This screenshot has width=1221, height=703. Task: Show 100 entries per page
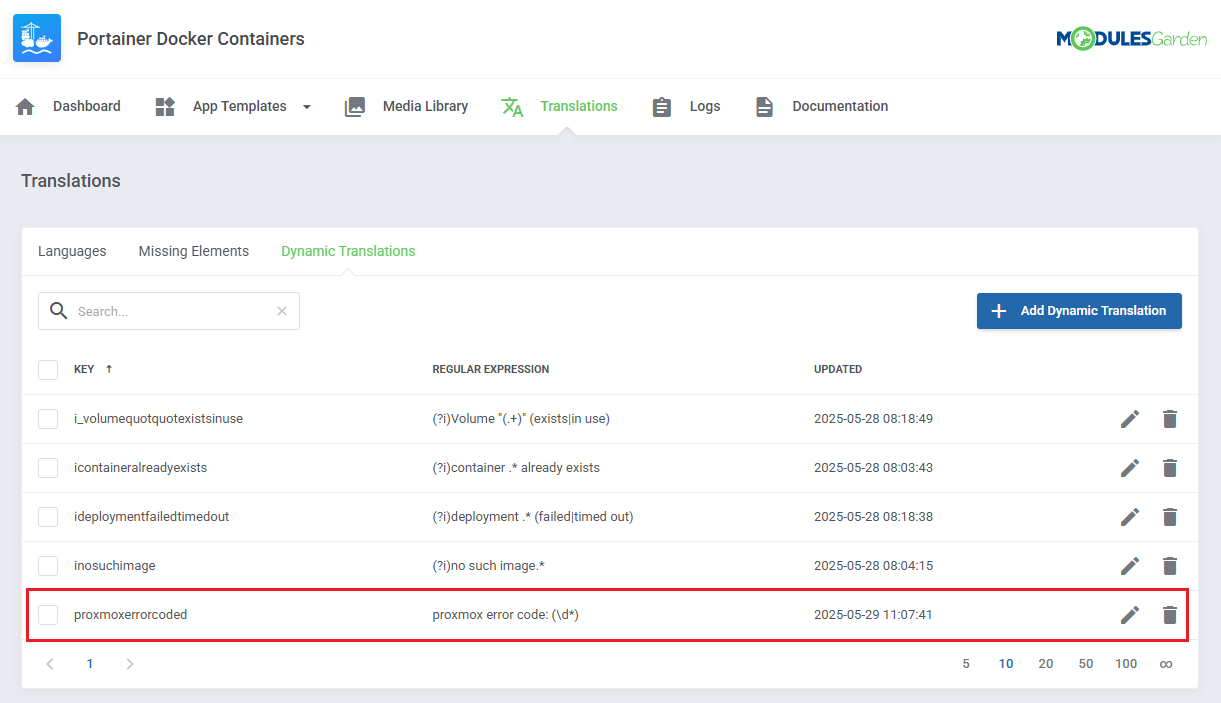coord(1126,664)
